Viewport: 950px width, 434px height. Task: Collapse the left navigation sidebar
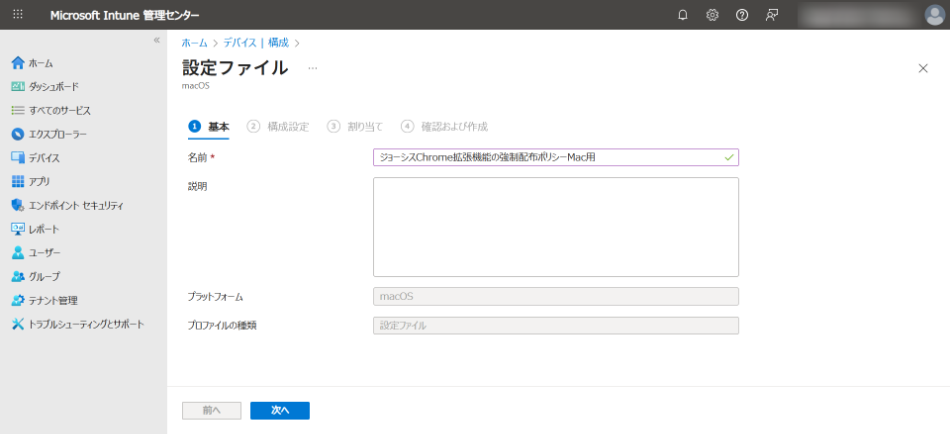pyautogui.click(x=156, y=40)
